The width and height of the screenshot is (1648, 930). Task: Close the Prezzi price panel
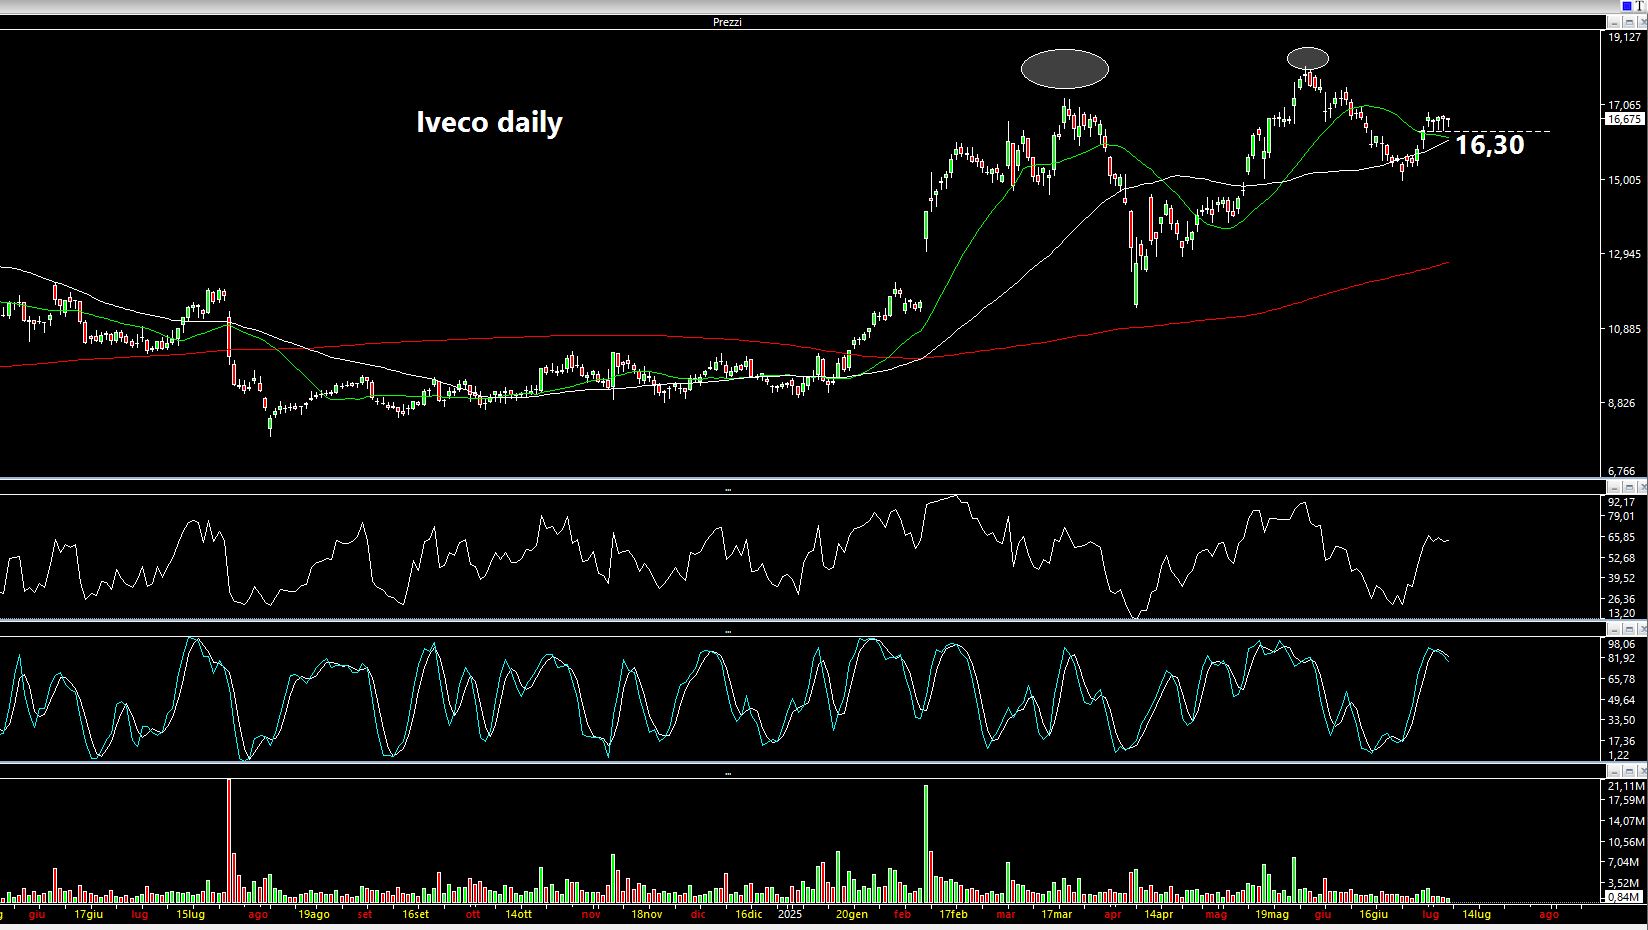coord(1642,22)
